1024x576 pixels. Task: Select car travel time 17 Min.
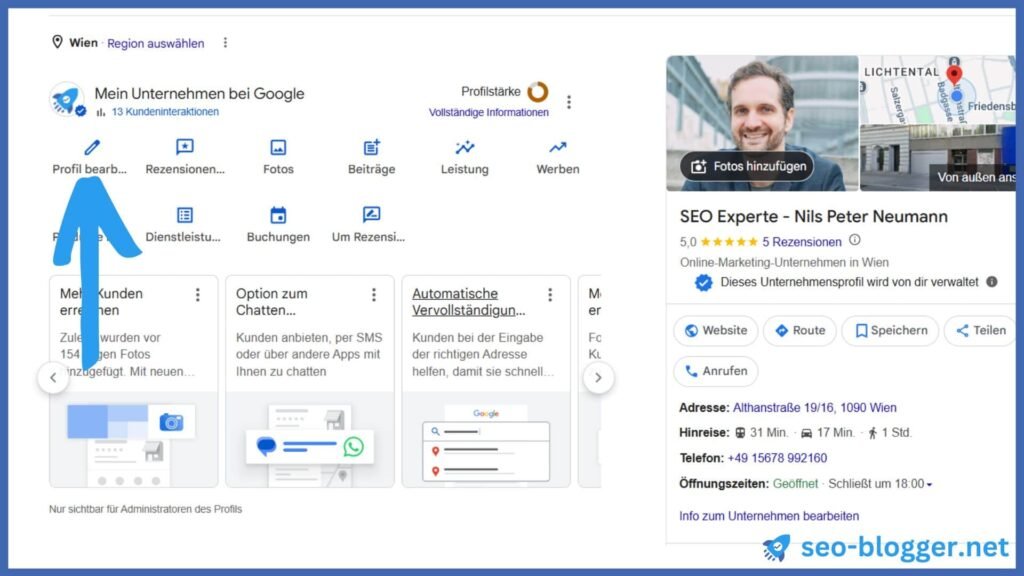[828, 433]
